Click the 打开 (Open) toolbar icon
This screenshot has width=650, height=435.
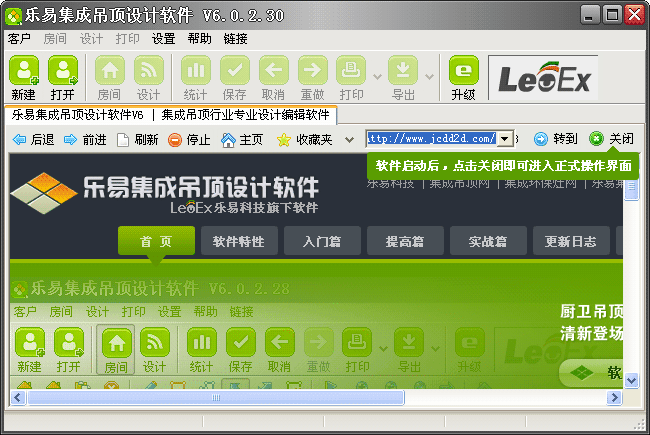(63, 77)
